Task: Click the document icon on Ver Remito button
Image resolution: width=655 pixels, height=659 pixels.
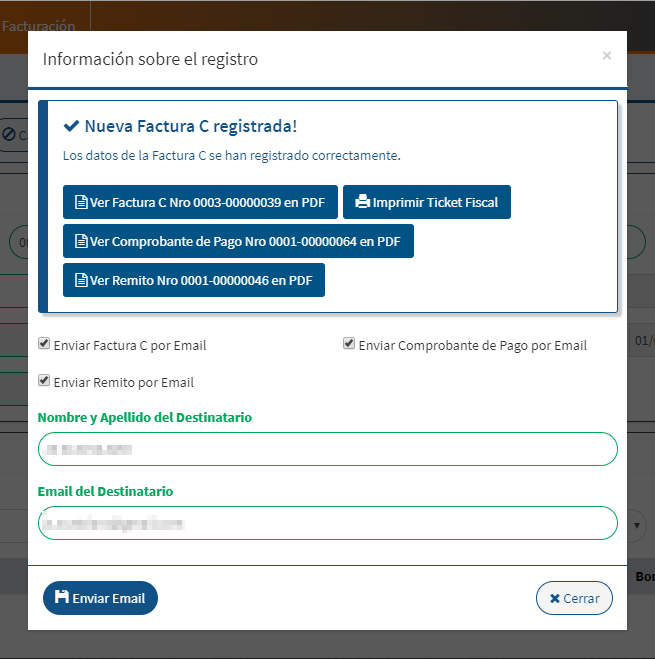Action: click(x=81, y=280)
